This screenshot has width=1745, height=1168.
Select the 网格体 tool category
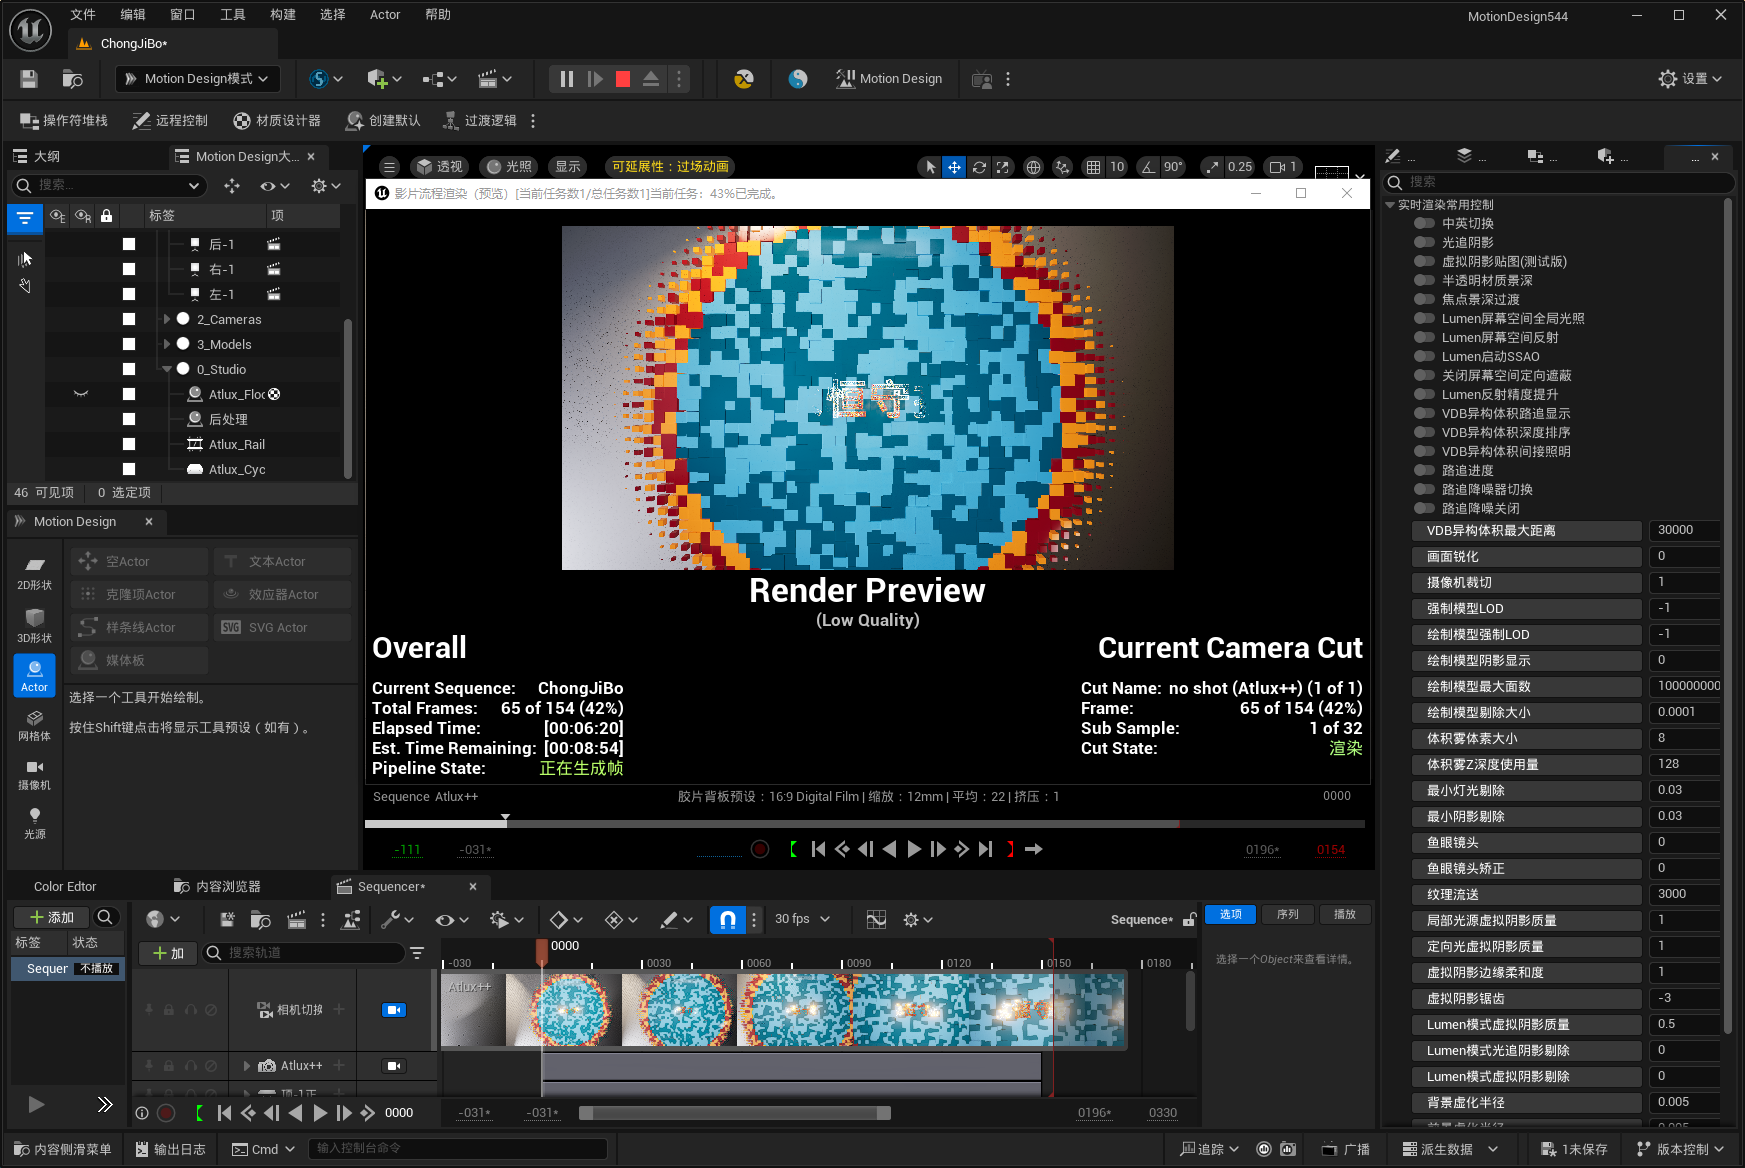click(x=35, y=726)
